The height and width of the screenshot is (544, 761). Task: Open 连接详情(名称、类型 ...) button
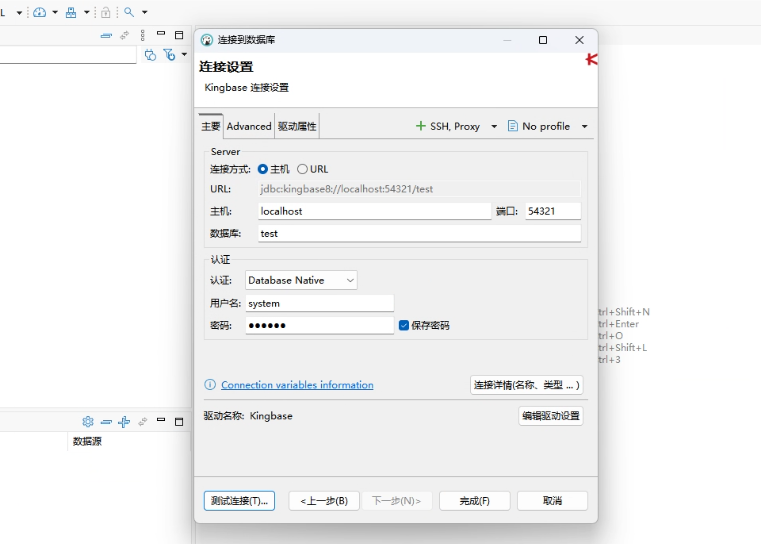pos(527,385)
